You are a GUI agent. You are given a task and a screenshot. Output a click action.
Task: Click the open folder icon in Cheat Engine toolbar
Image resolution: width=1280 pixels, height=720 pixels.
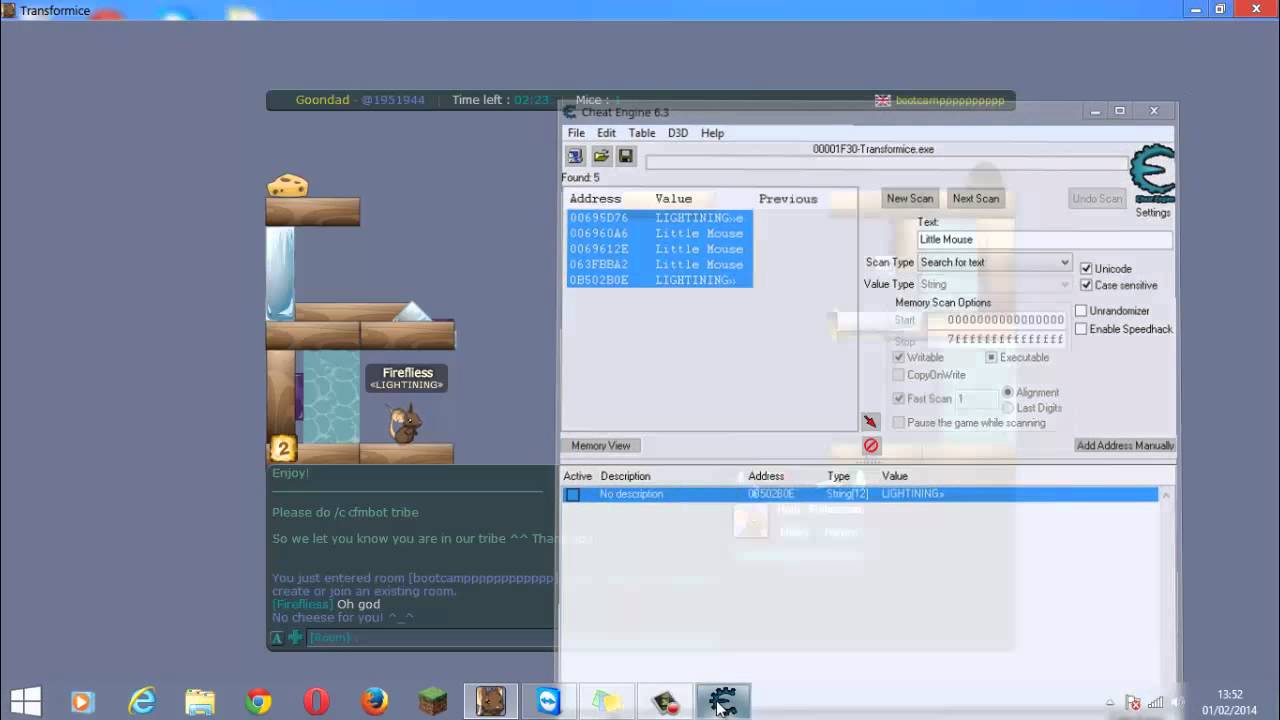(601, 156)
